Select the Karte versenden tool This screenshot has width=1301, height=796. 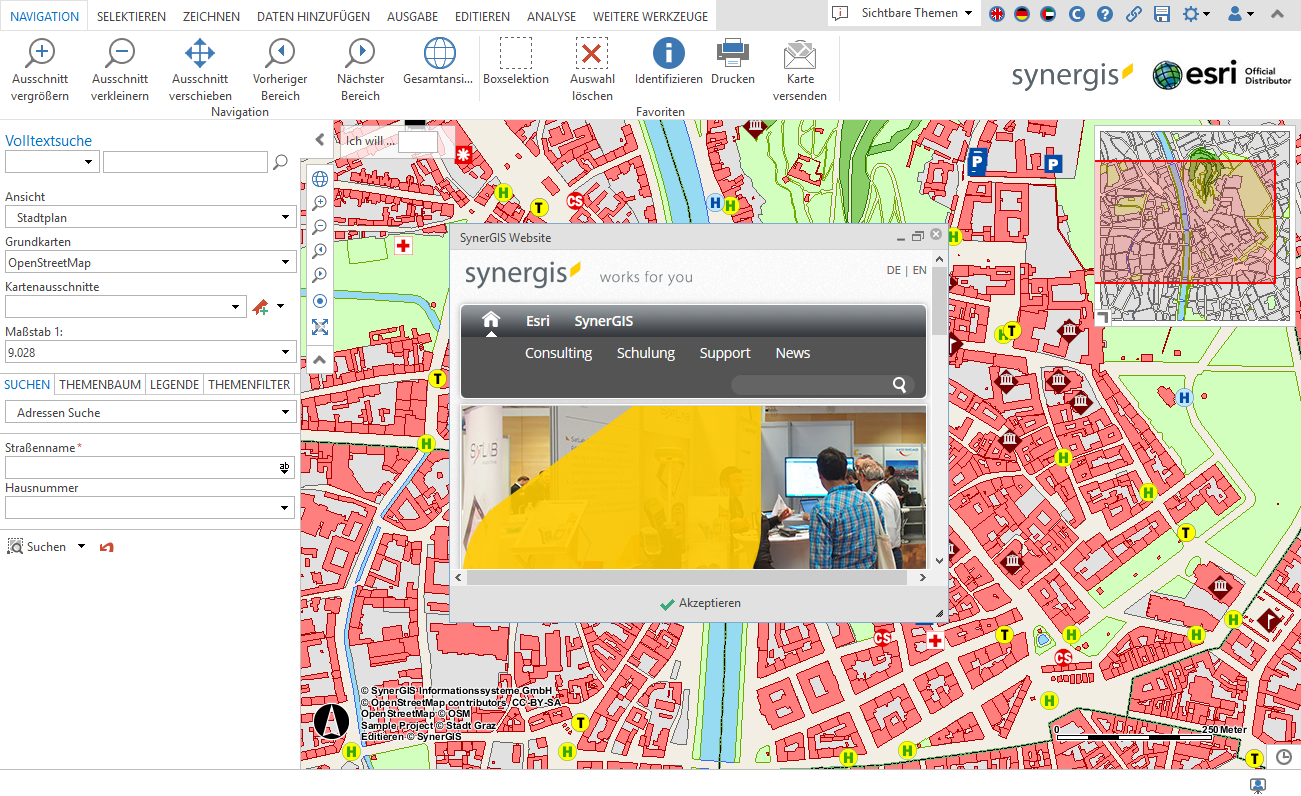(799, 62)
